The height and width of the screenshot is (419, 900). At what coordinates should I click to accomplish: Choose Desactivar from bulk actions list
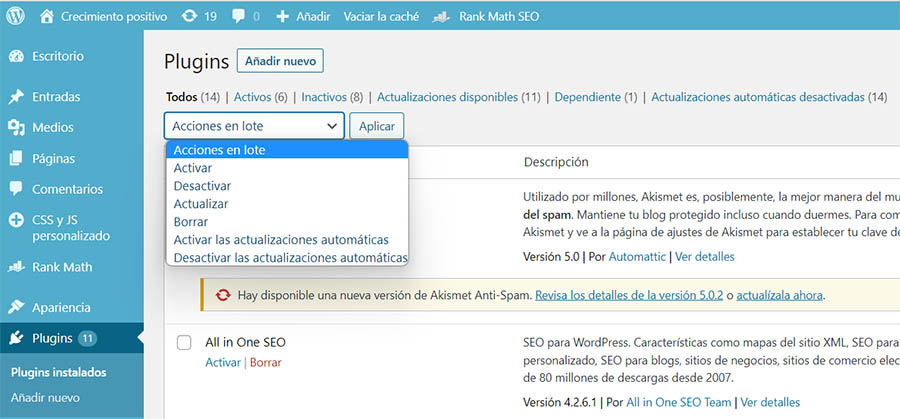(x=202, y=186)
